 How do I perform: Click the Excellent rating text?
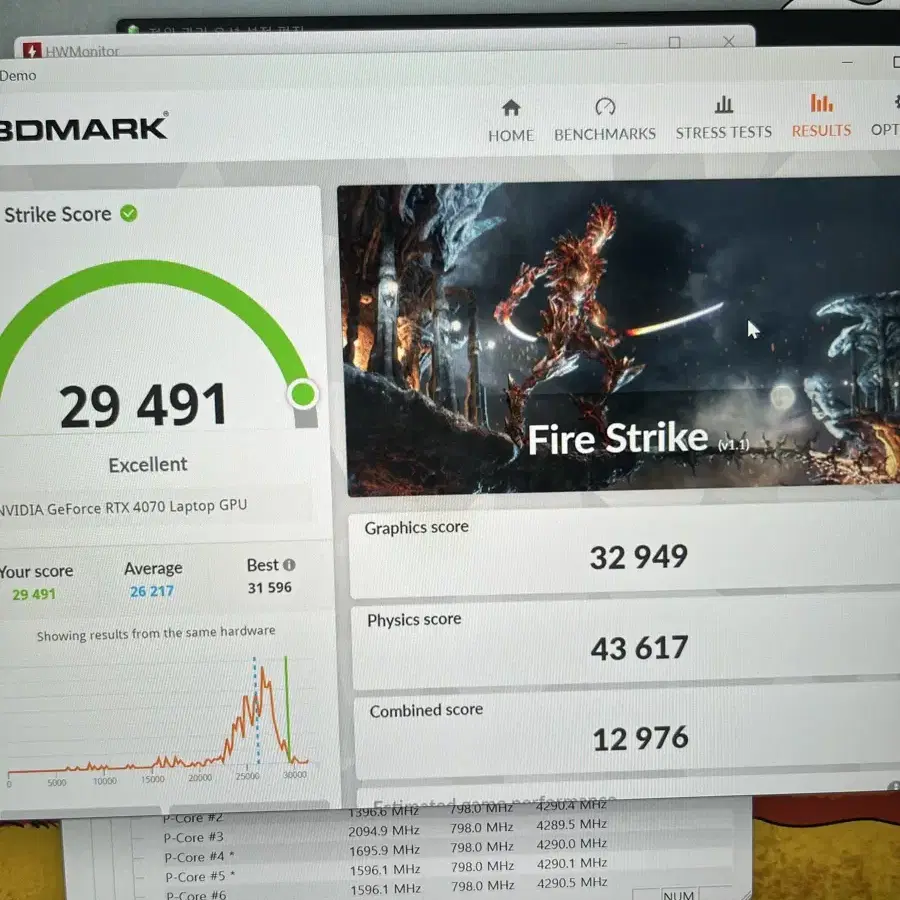point(148,464)
